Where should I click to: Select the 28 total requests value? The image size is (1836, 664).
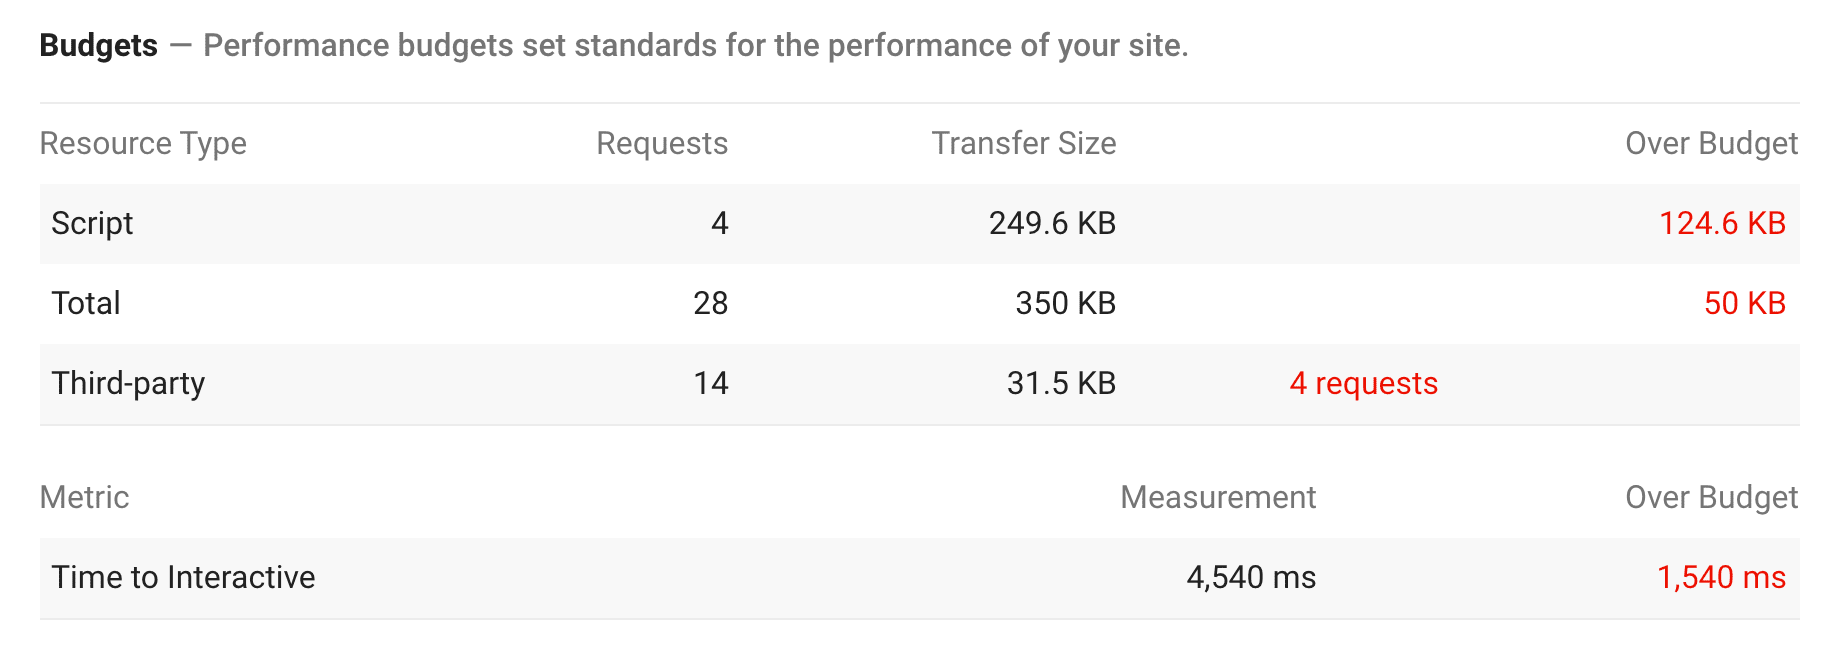coord(710,304)
